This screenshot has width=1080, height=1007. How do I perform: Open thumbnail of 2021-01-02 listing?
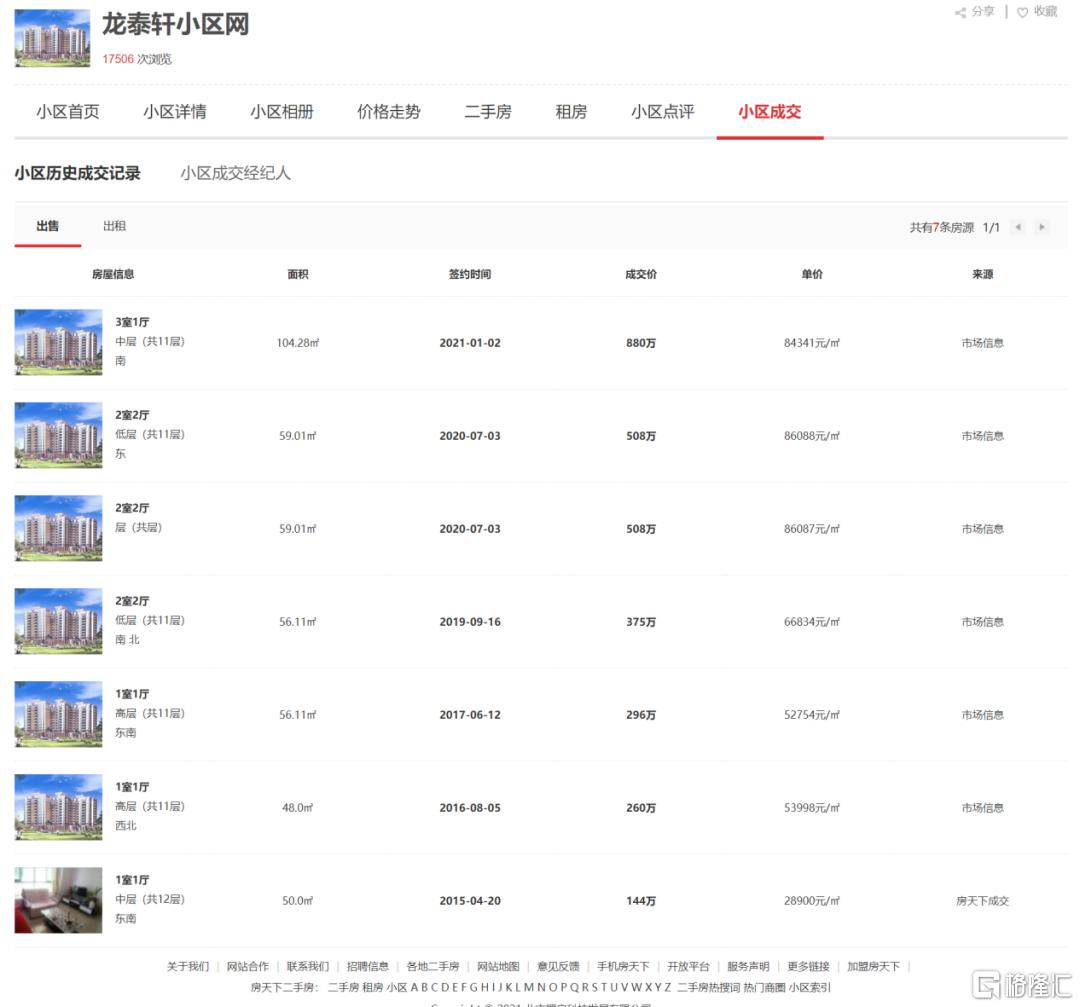58,342
